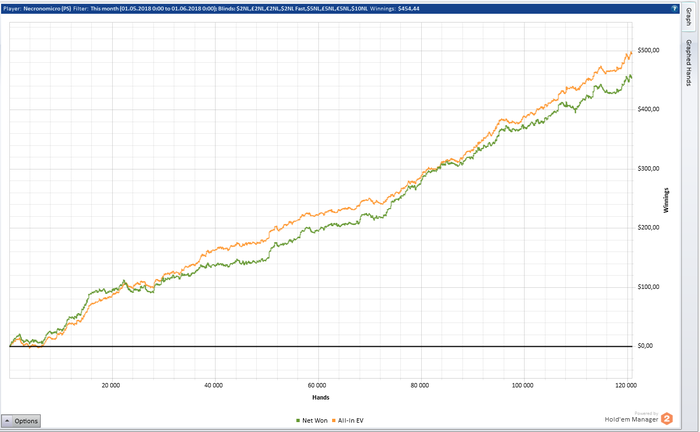Open the Graphed Hands side tab
The height and width of the screenshot is (432, 700).
[688, 62]
